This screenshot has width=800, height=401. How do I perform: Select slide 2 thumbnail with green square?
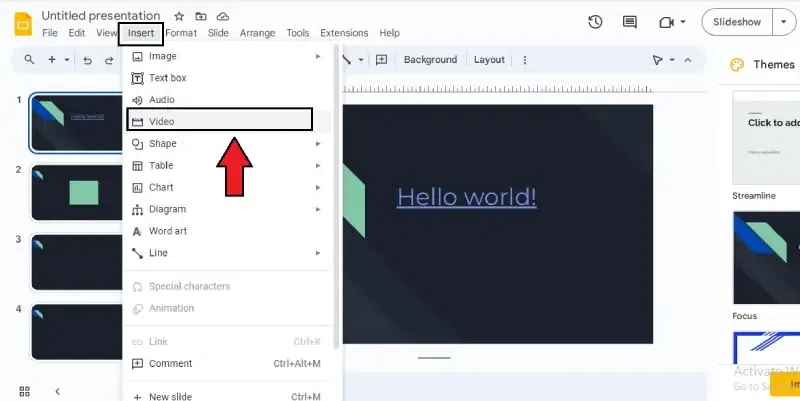77,193
